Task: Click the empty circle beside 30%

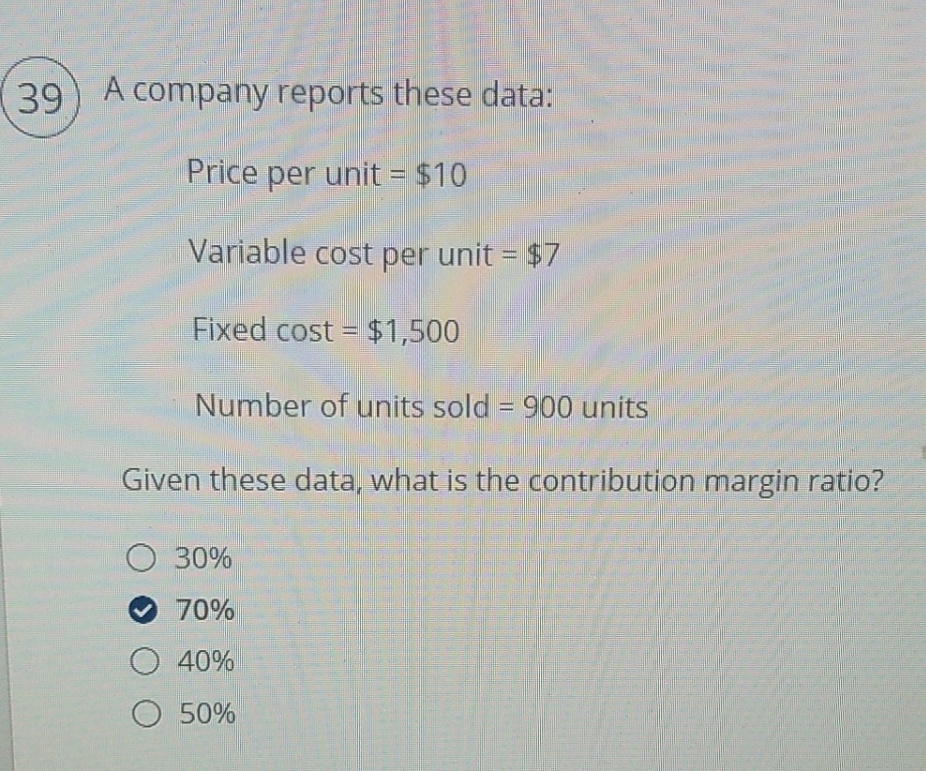Action: 144,558
